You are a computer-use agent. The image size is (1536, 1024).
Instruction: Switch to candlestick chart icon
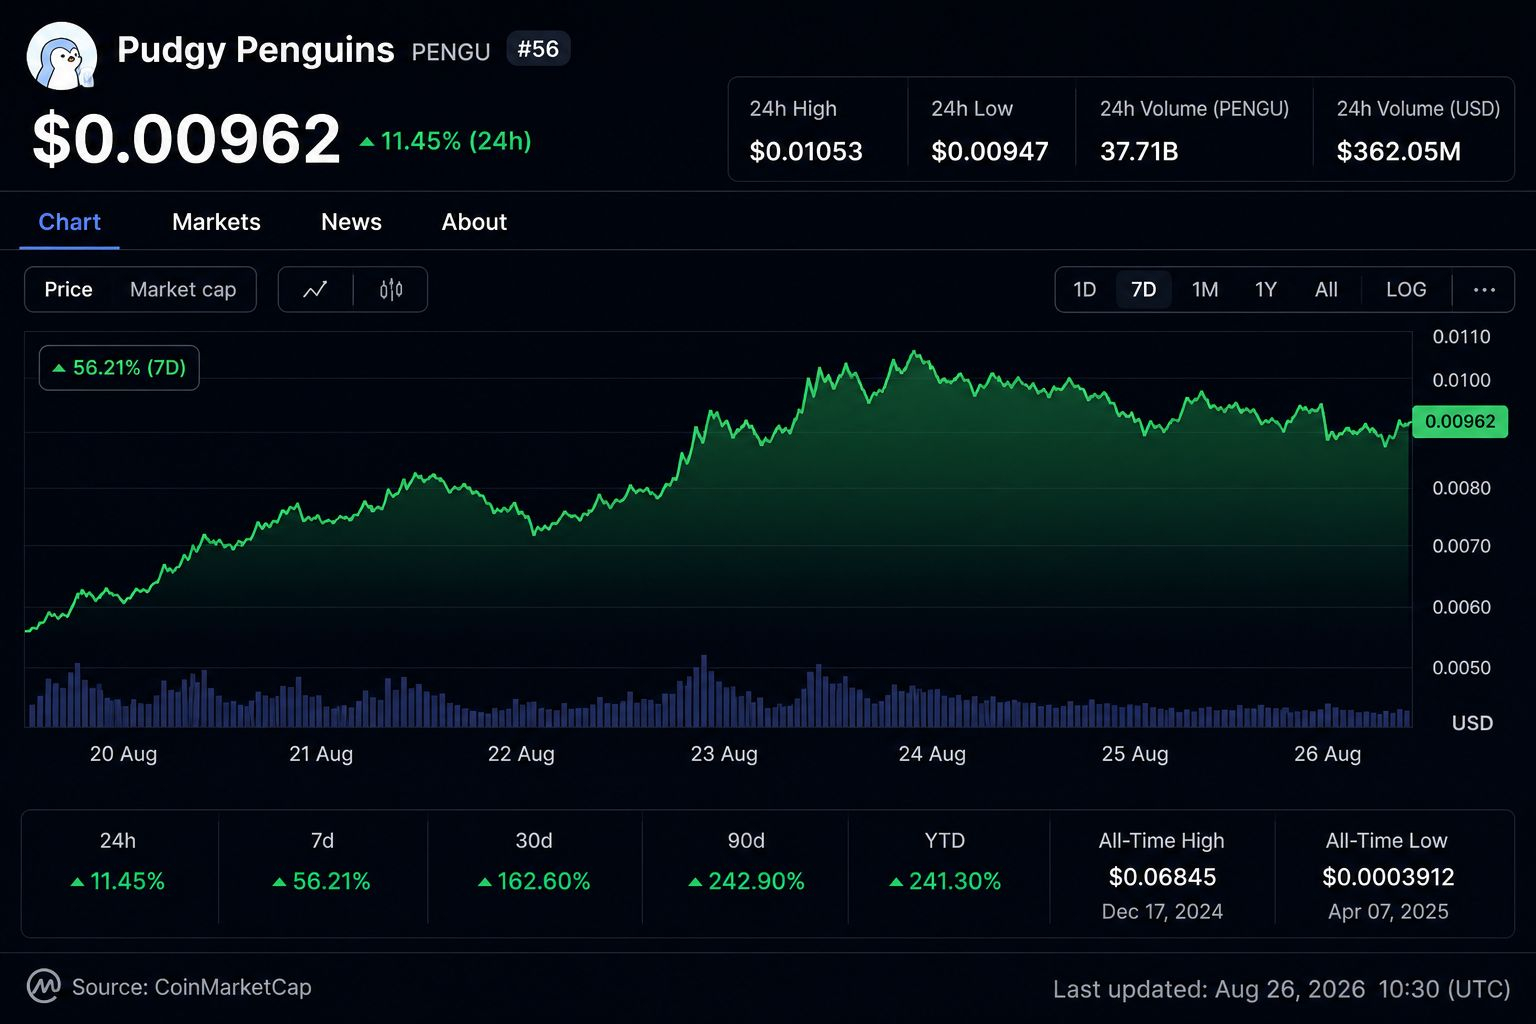click(x=391, y=290)
